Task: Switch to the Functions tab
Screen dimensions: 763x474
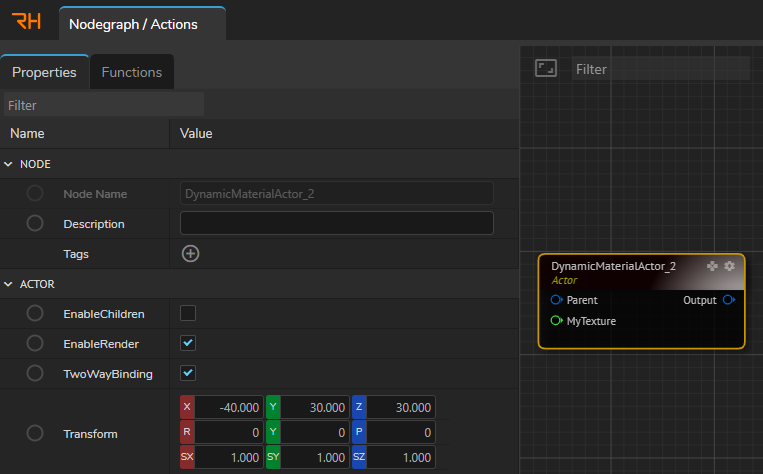Action: pyautogui.click(x=132, y=72)
